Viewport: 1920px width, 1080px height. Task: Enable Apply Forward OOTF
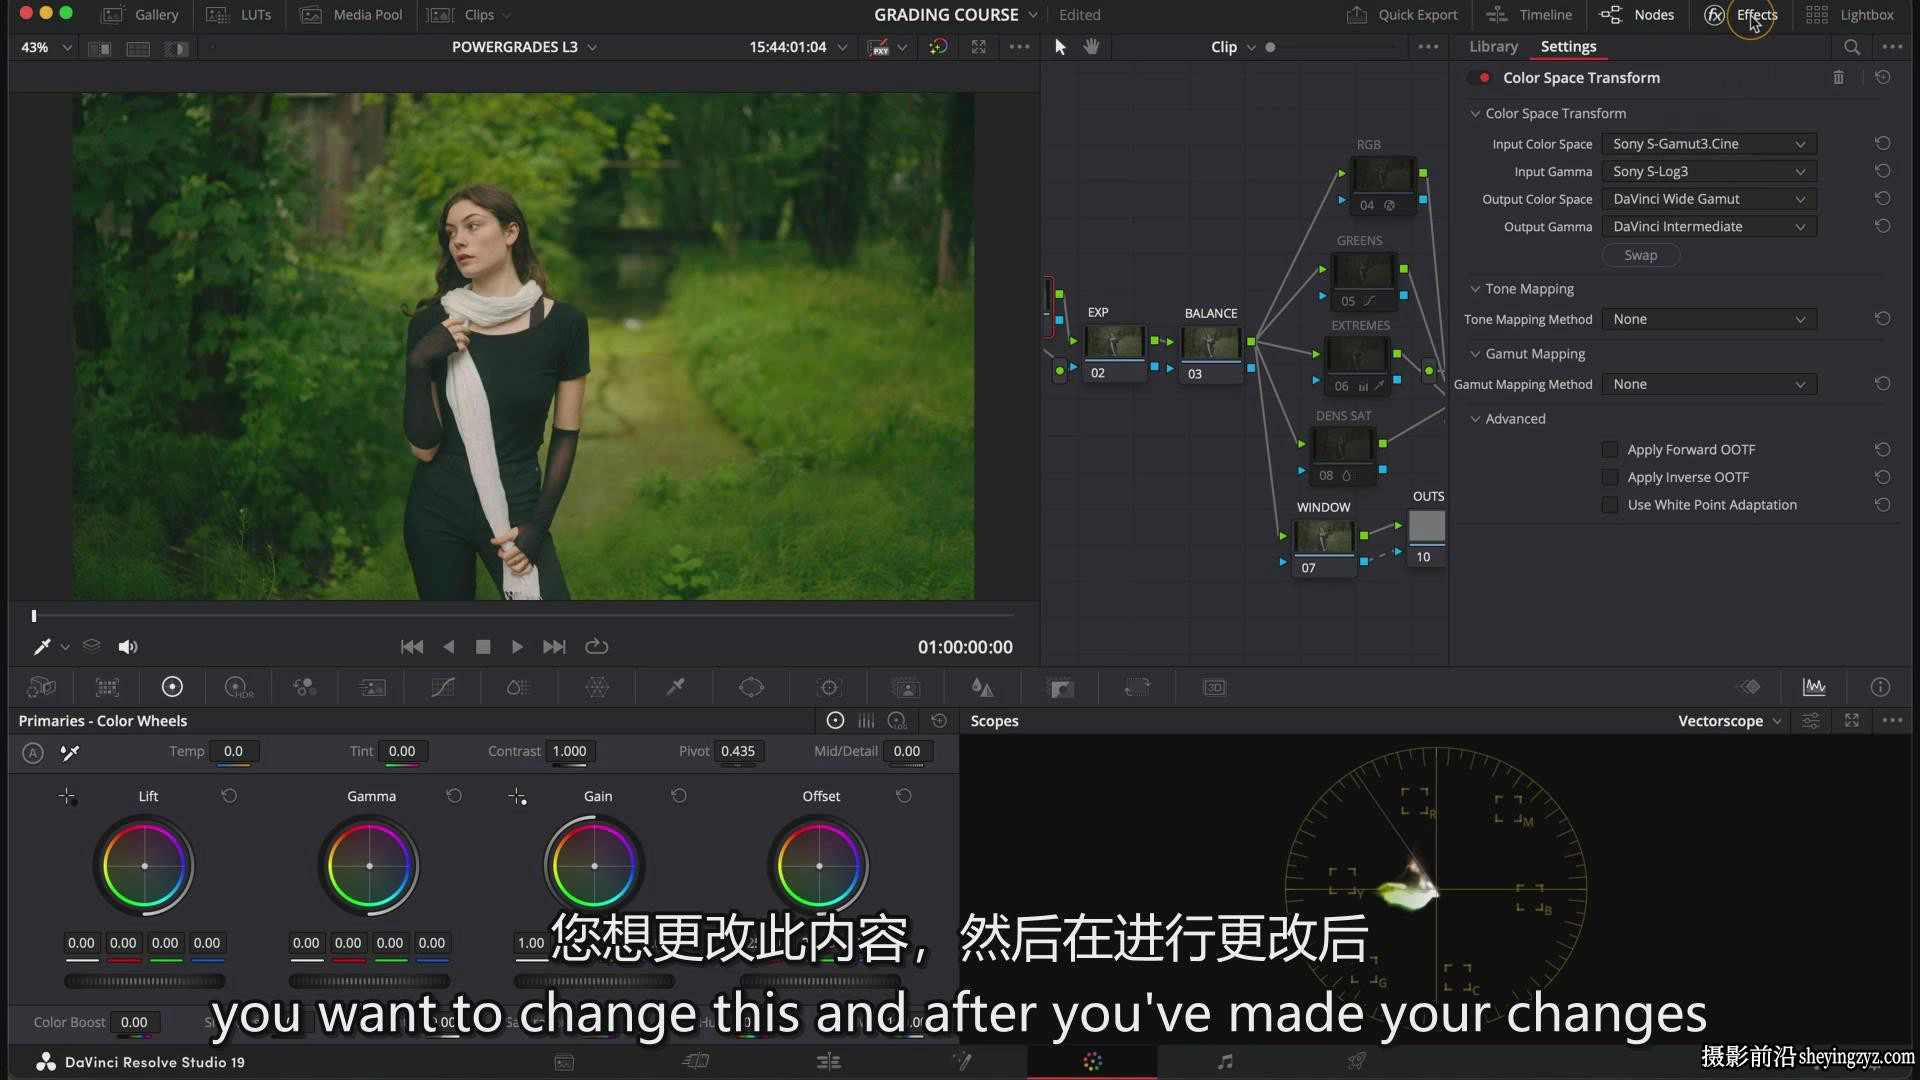point(1610,450)
